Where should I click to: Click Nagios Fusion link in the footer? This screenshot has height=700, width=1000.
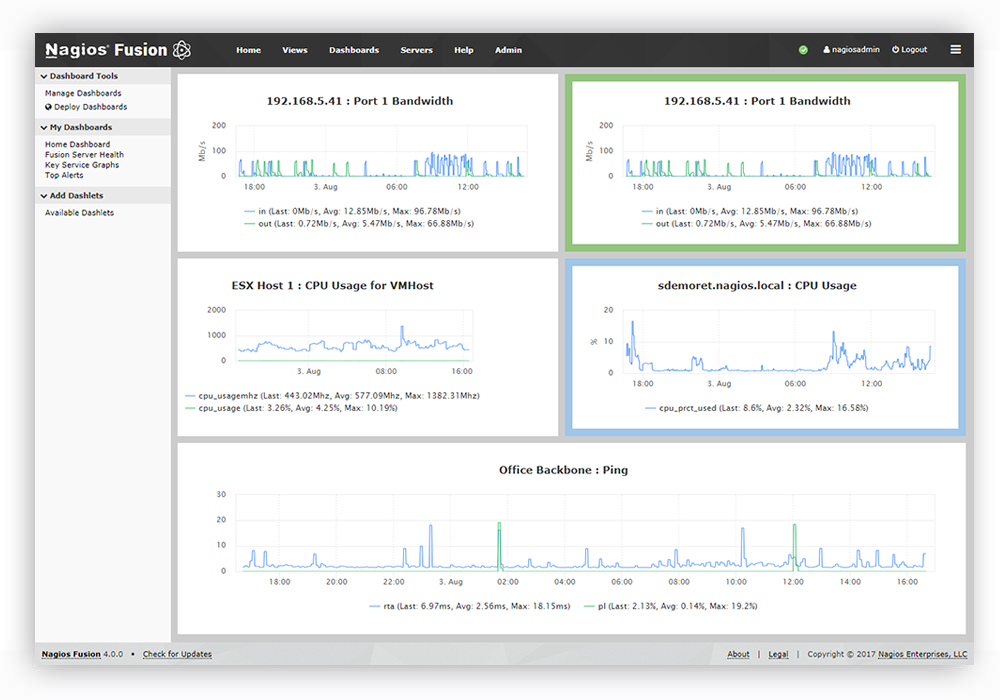pos(71,654)
